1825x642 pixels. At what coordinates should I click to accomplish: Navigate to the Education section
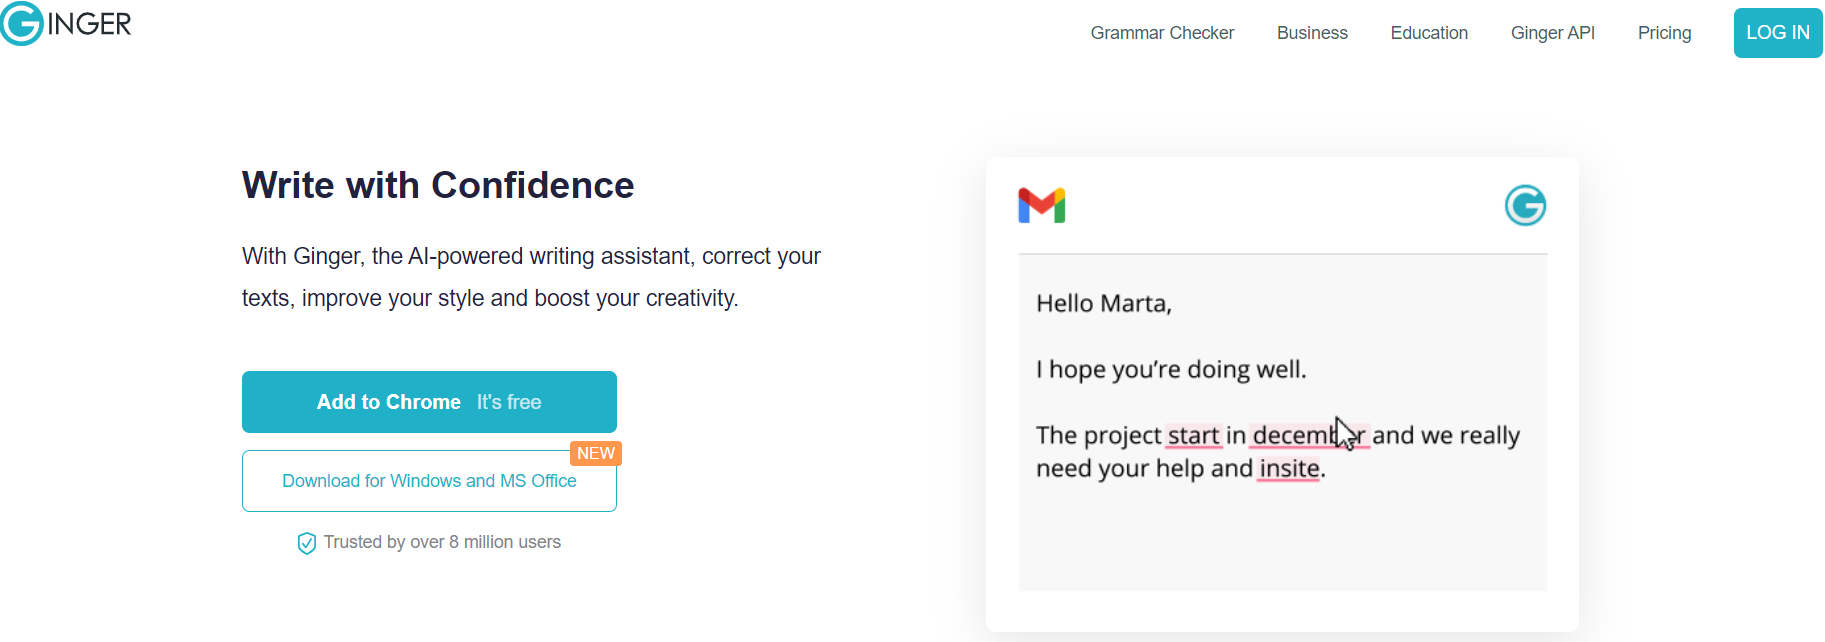1428,32
